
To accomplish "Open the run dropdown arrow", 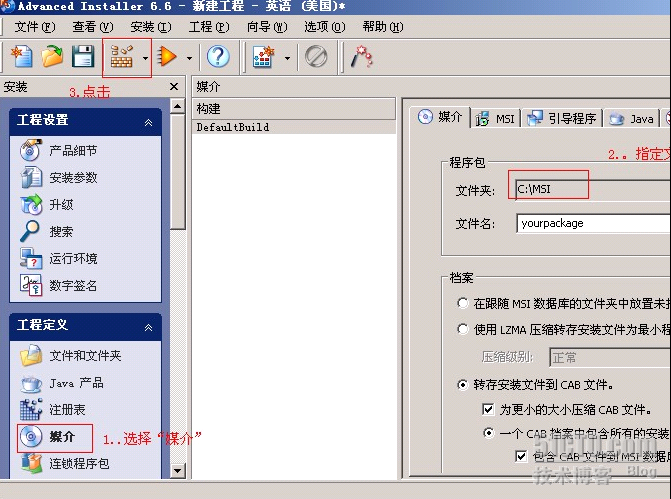I will coord(189,57).
